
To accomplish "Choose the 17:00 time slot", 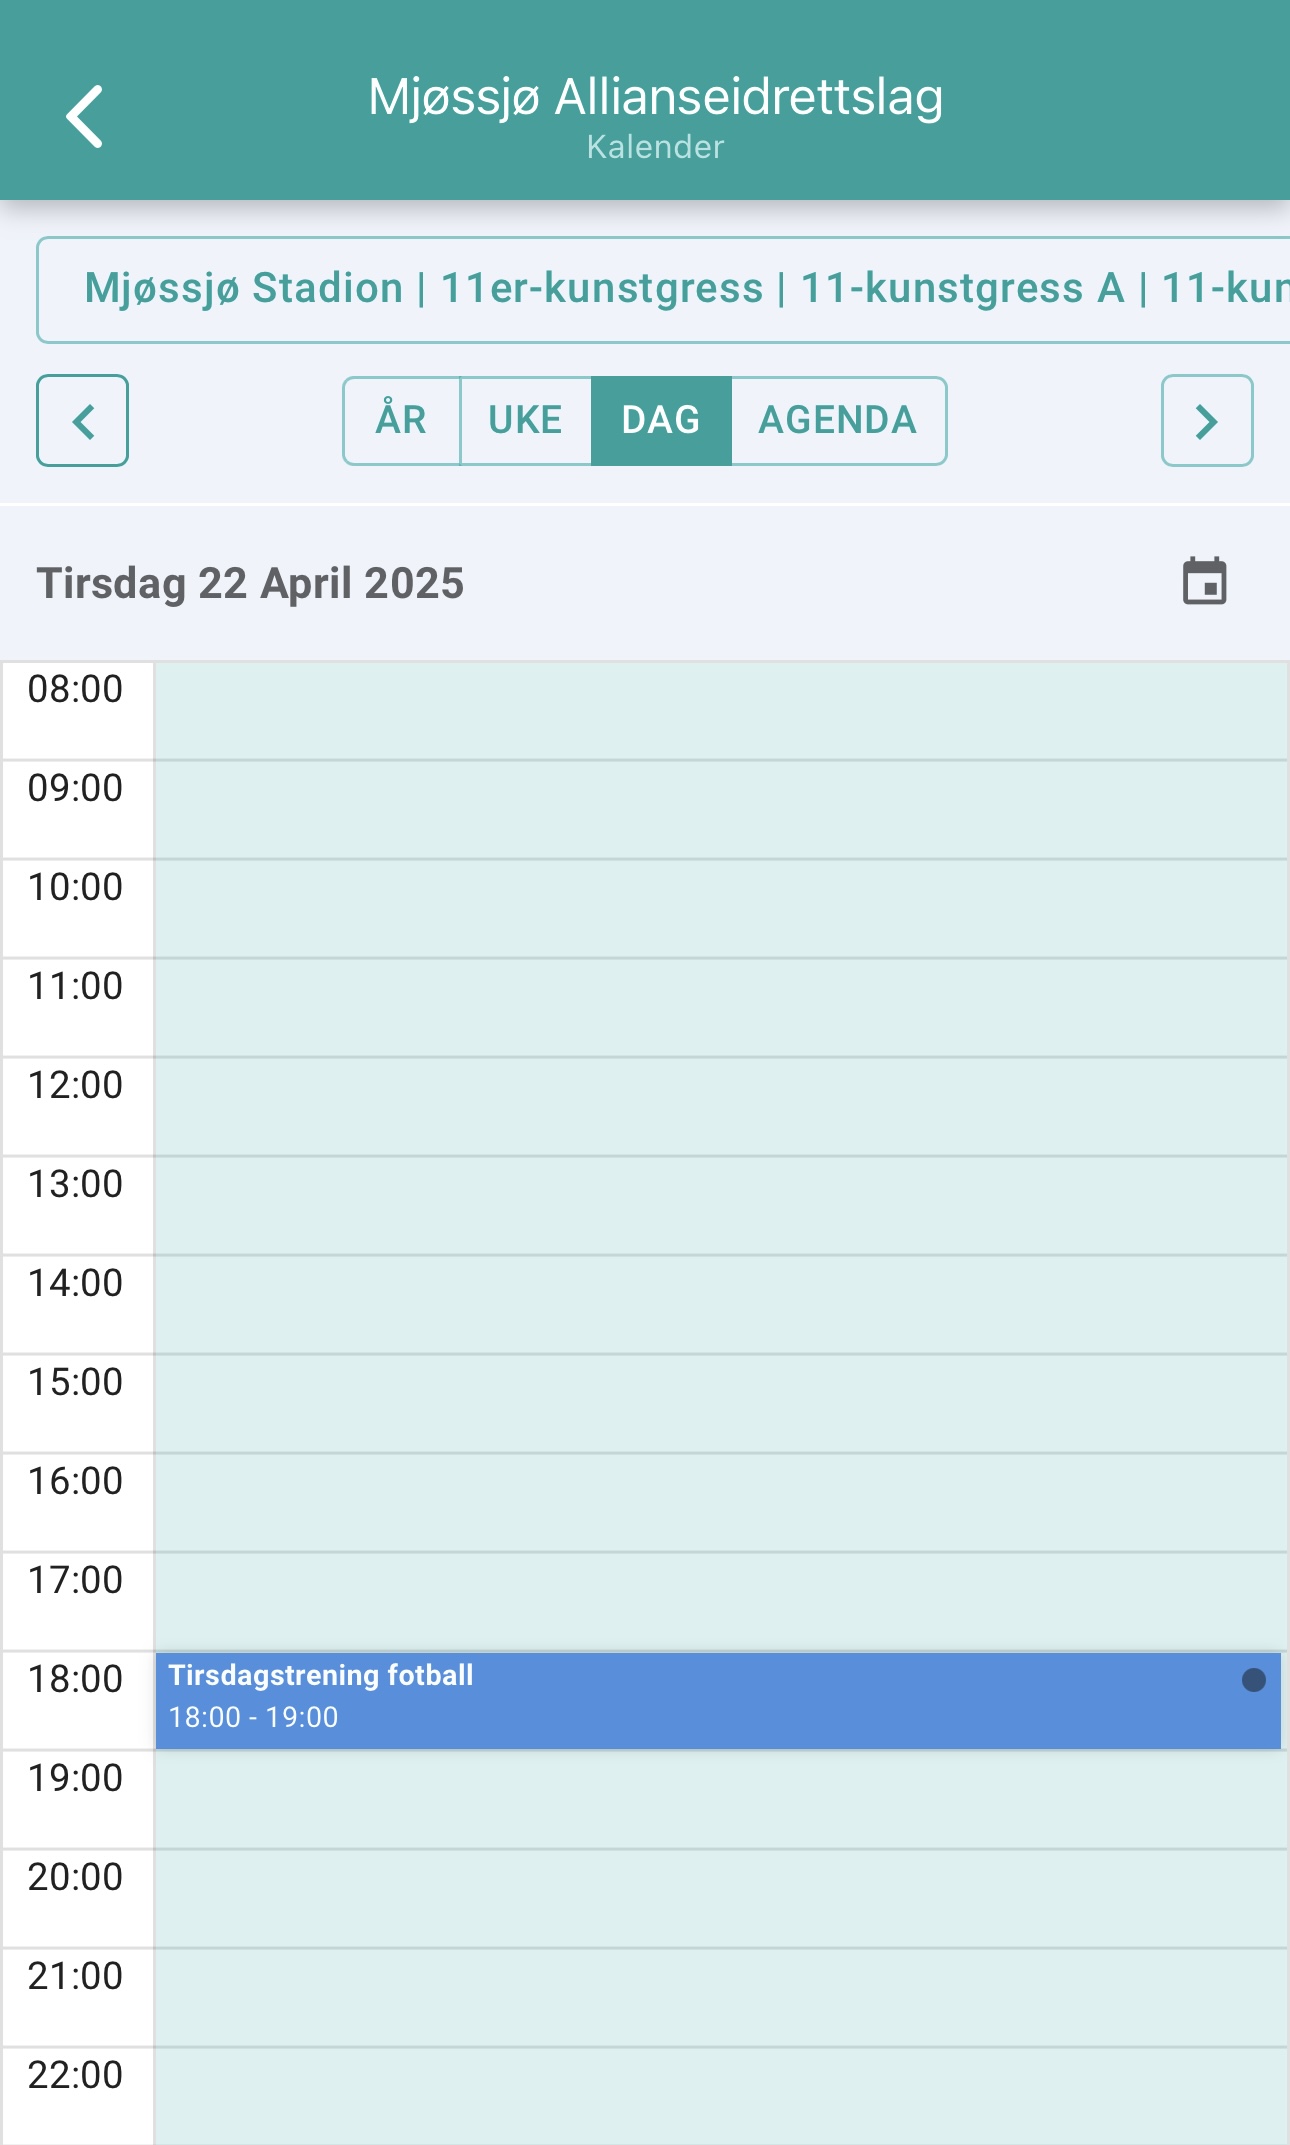I will click(720, 1601).
